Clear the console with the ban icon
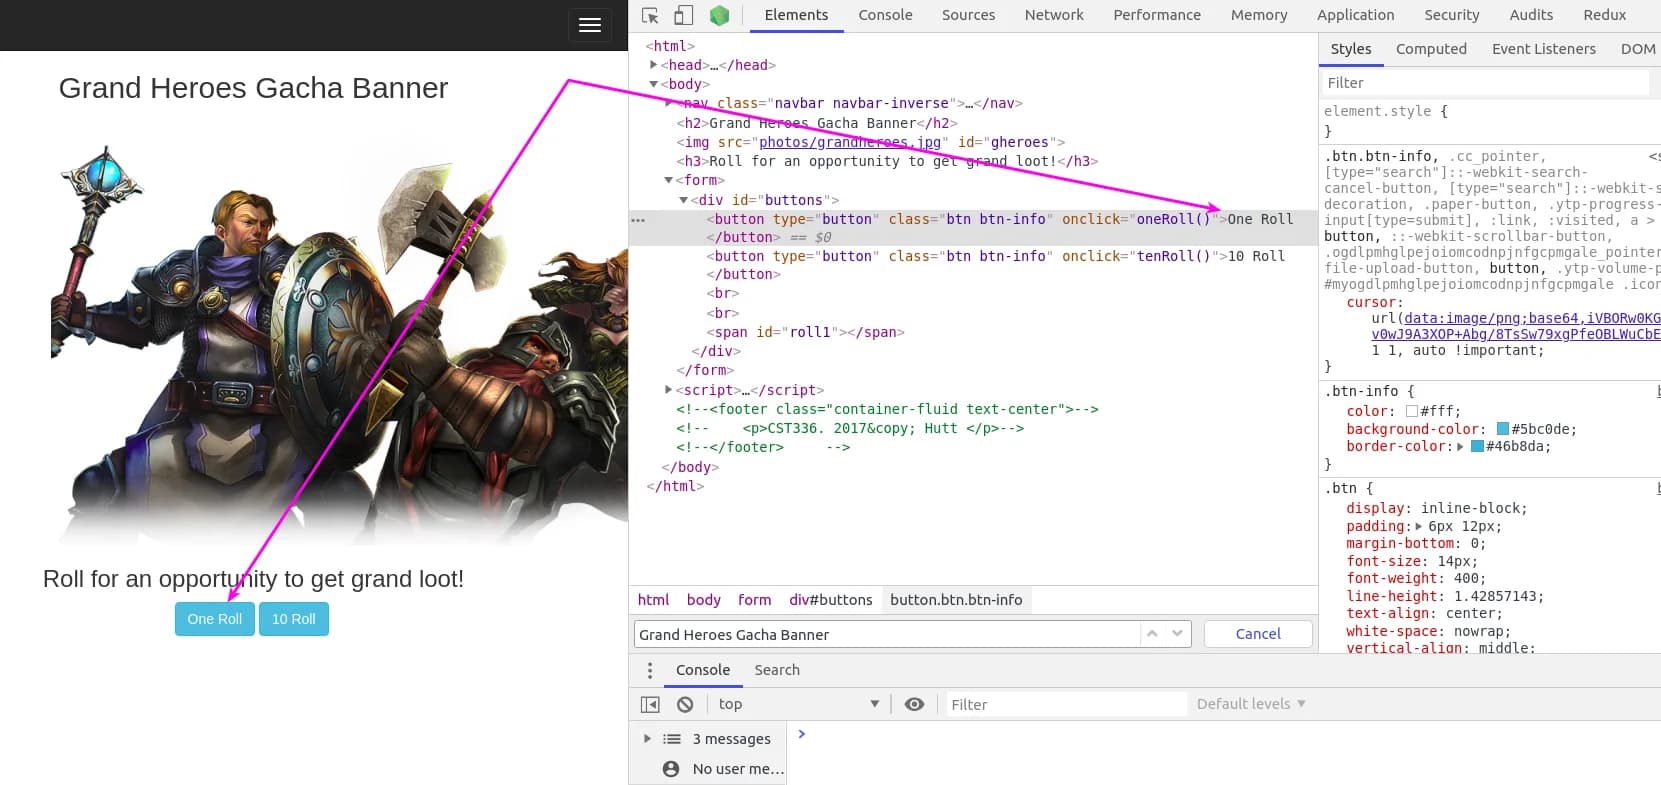This screenshot has height=785, width=1661. pyautogui.click(x=685, y=704)
